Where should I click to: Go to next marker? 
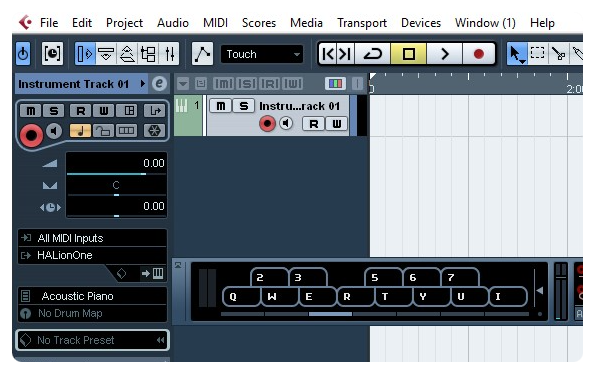345,54
